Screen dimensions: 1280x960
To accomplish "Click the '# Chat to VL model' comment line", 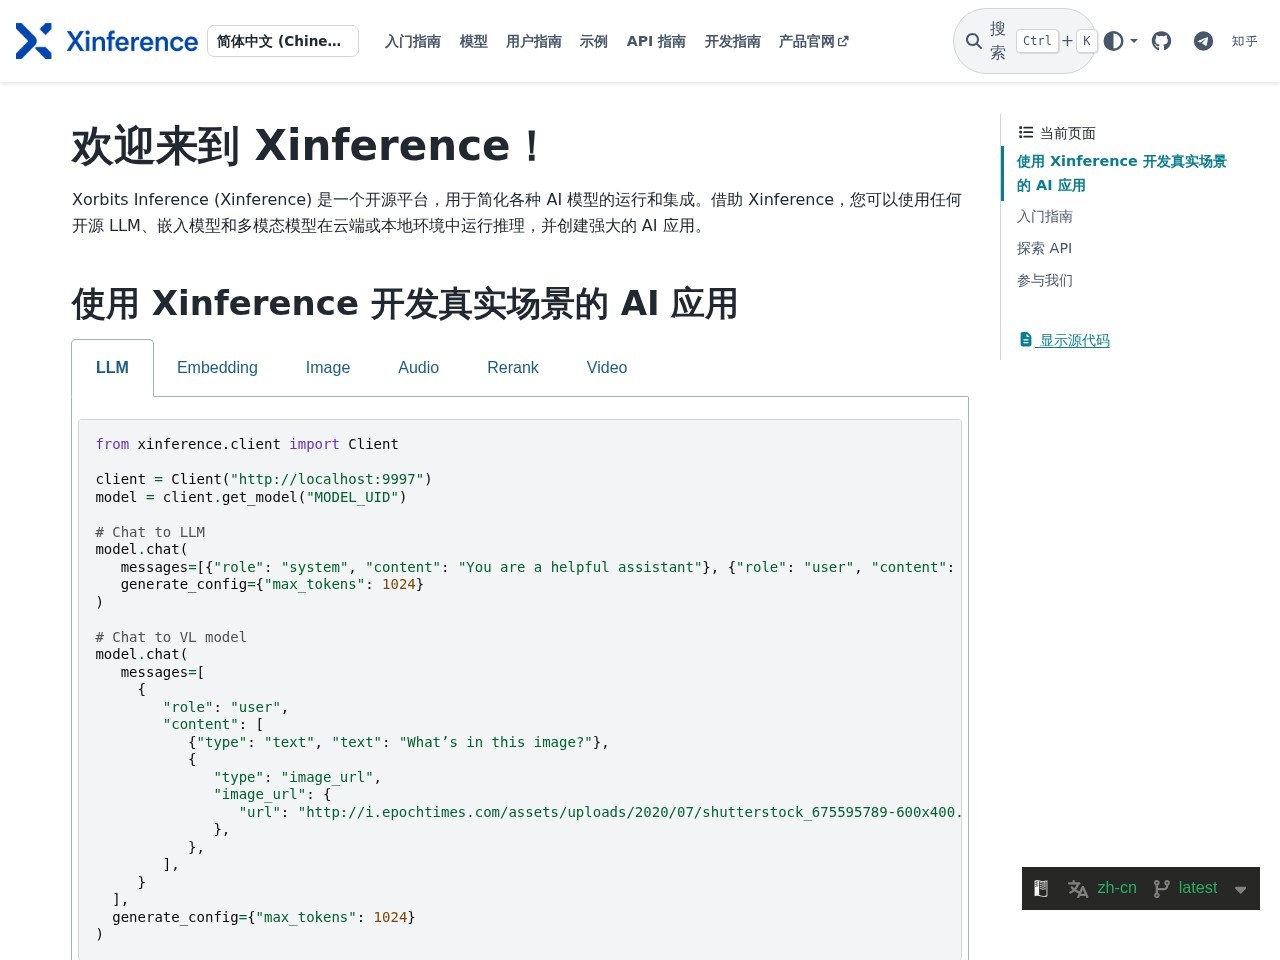I will tap(171, 637).
